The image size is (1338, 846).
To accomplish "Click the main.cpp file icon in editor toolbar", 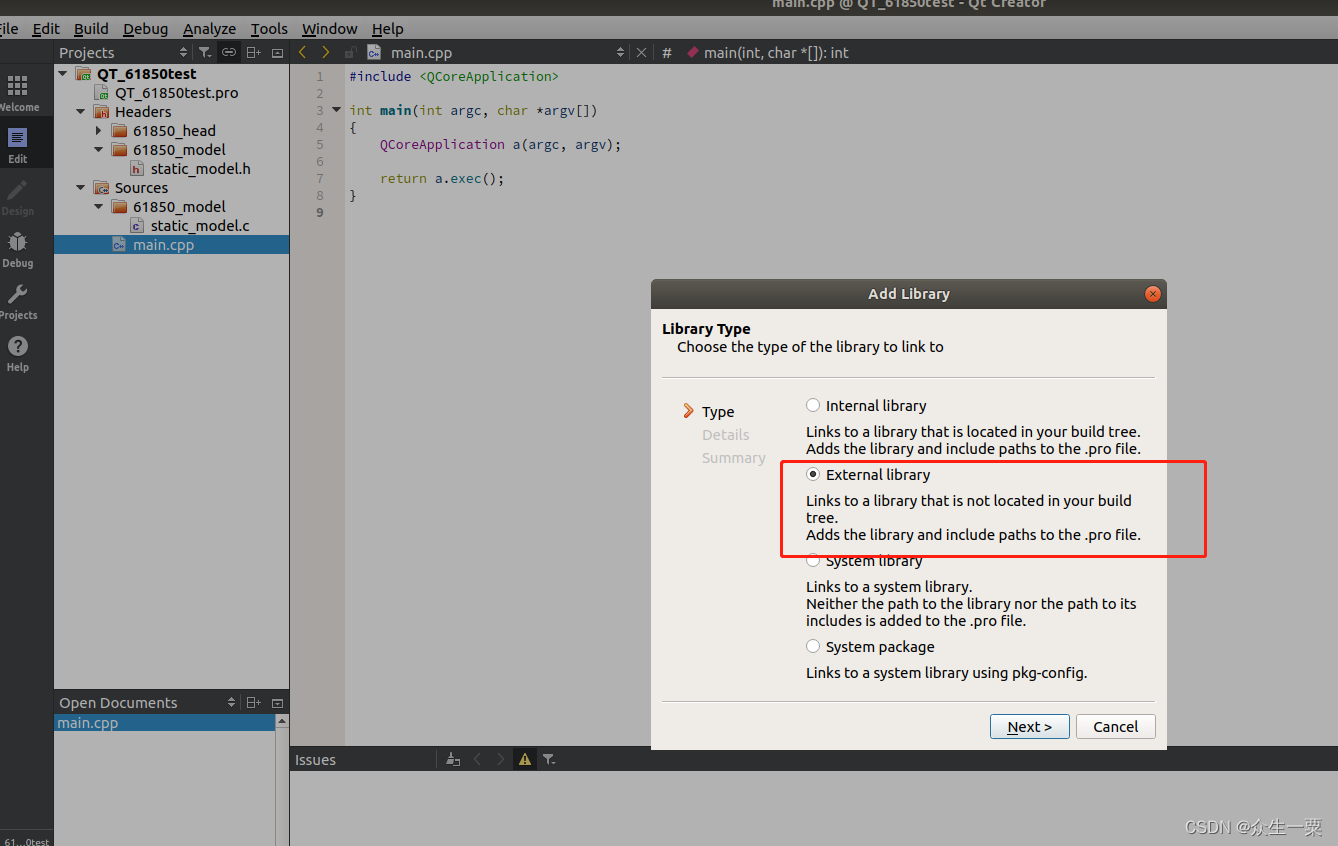I will (374, 52).
